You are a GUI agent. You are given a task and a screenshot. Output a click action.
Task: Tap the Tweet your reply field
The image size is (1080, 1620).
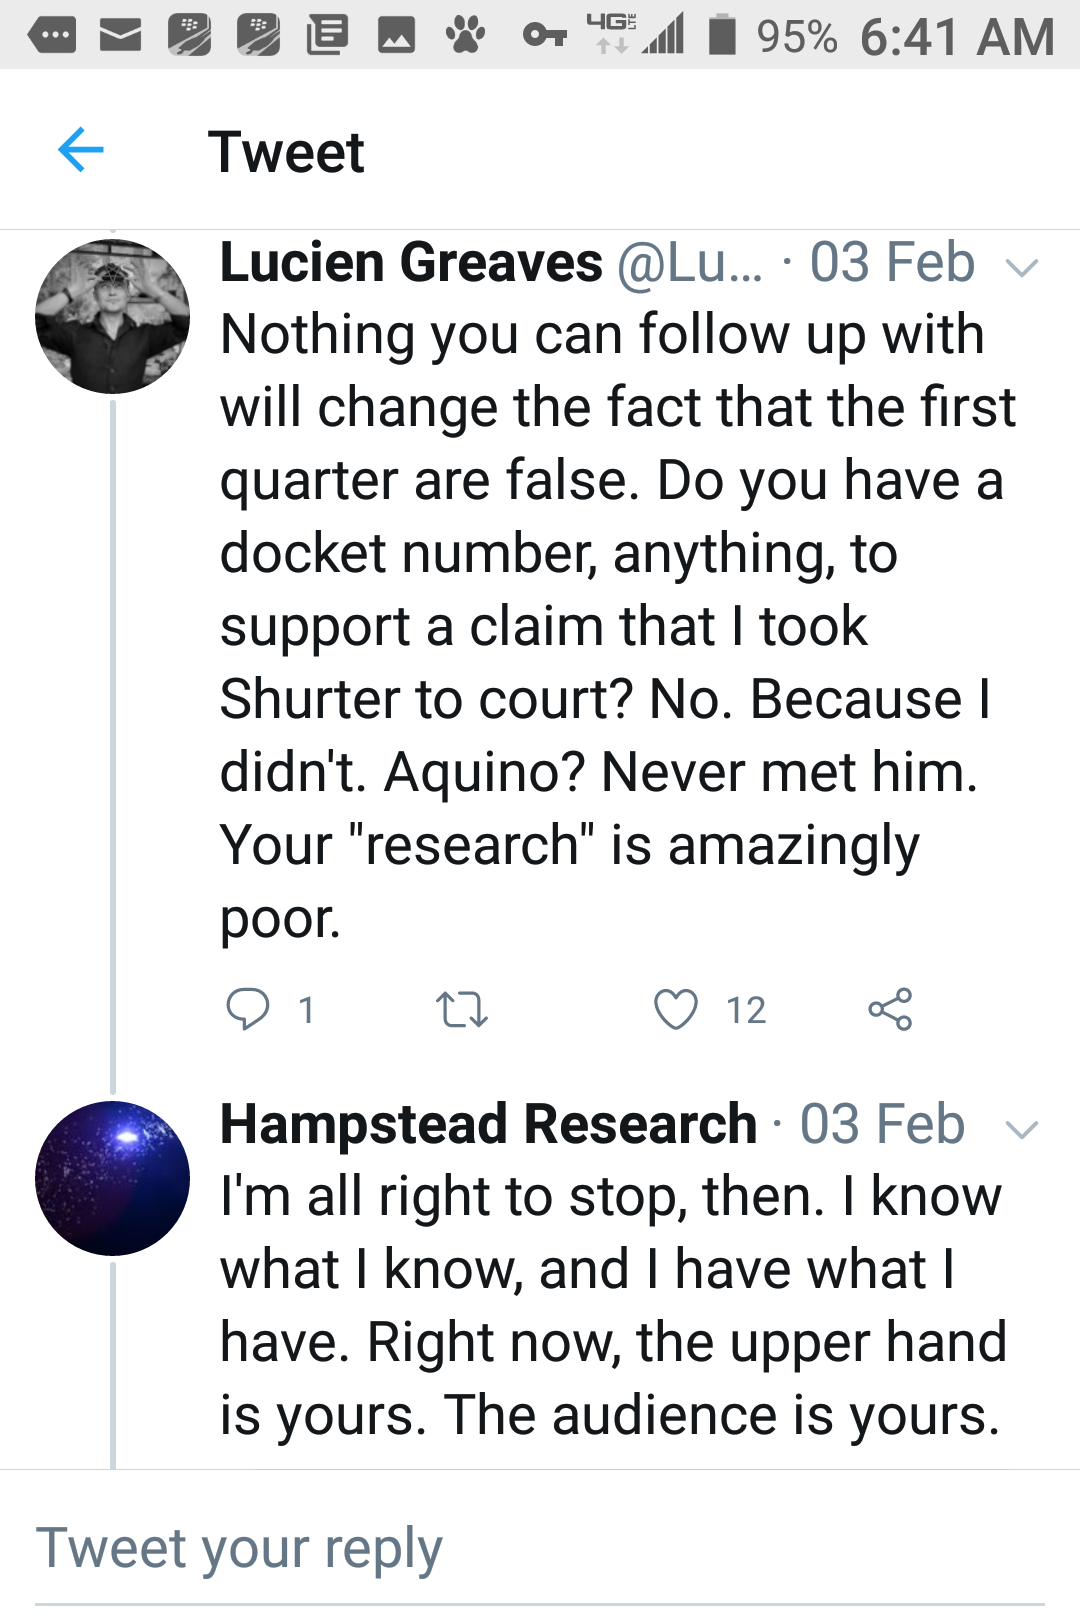coord(540,1549)
